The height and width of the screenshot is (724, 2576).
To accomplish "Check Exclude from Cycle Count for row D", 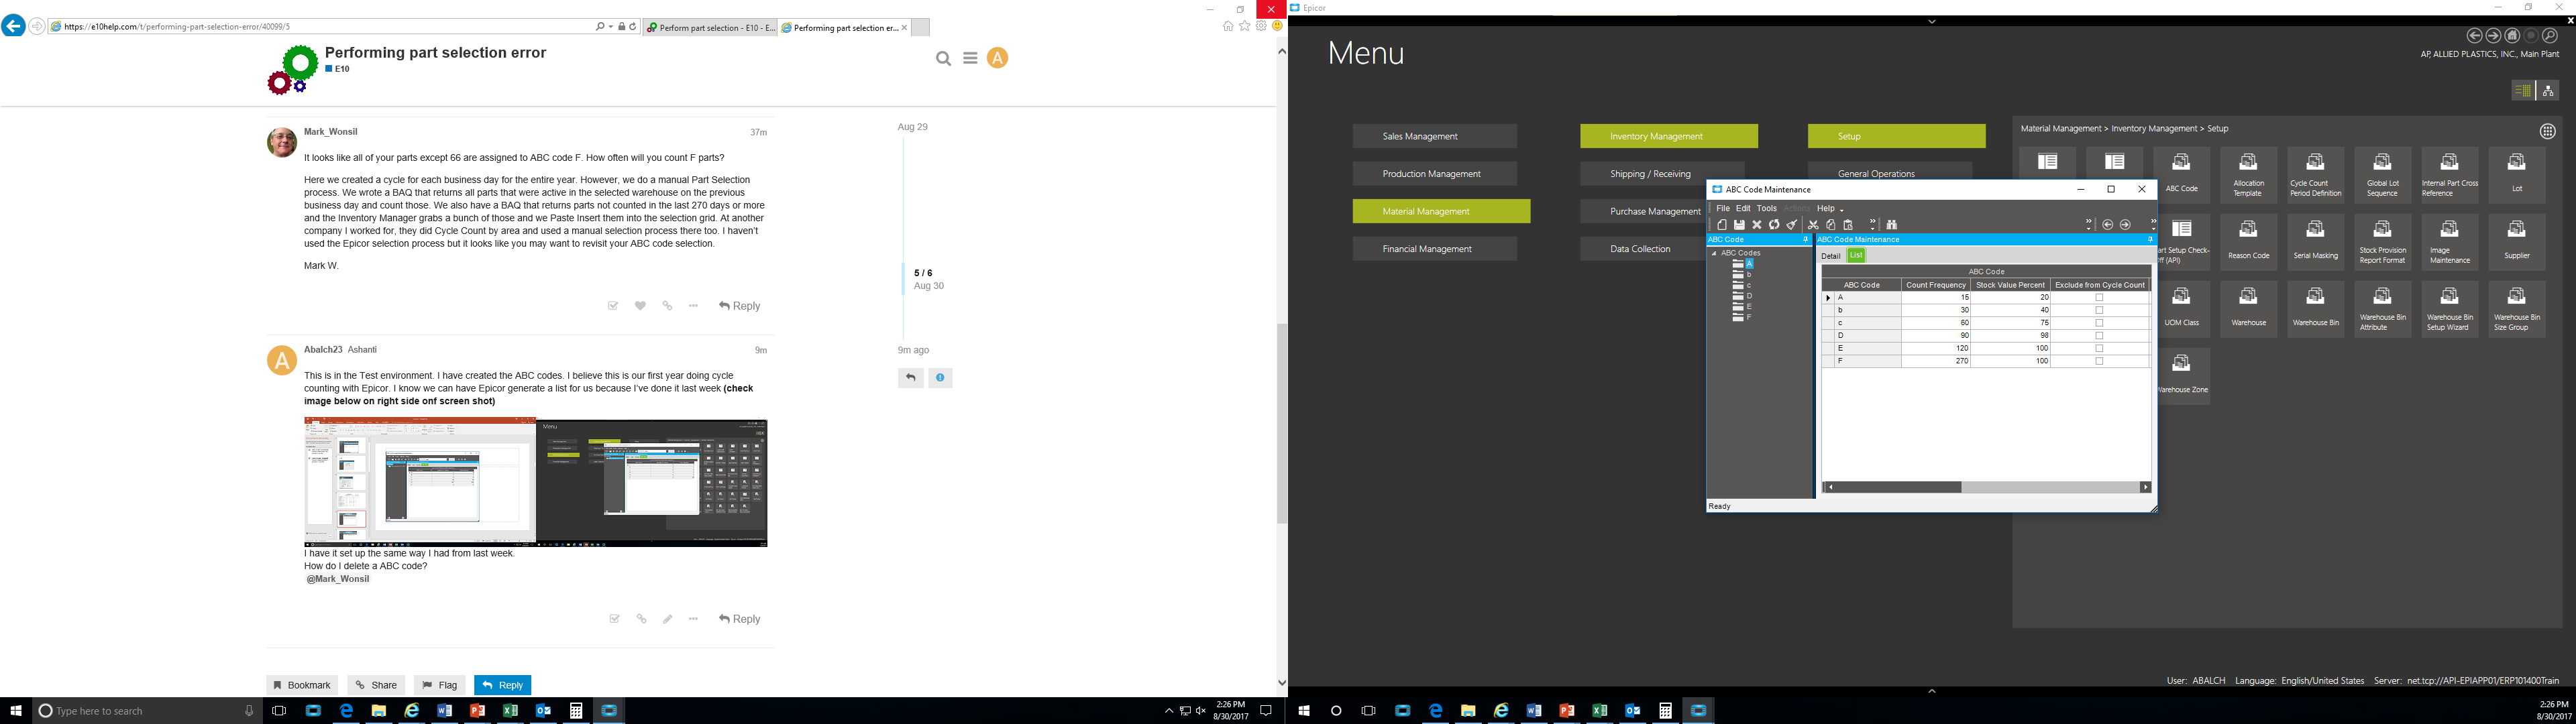I will click(2099, 336).
